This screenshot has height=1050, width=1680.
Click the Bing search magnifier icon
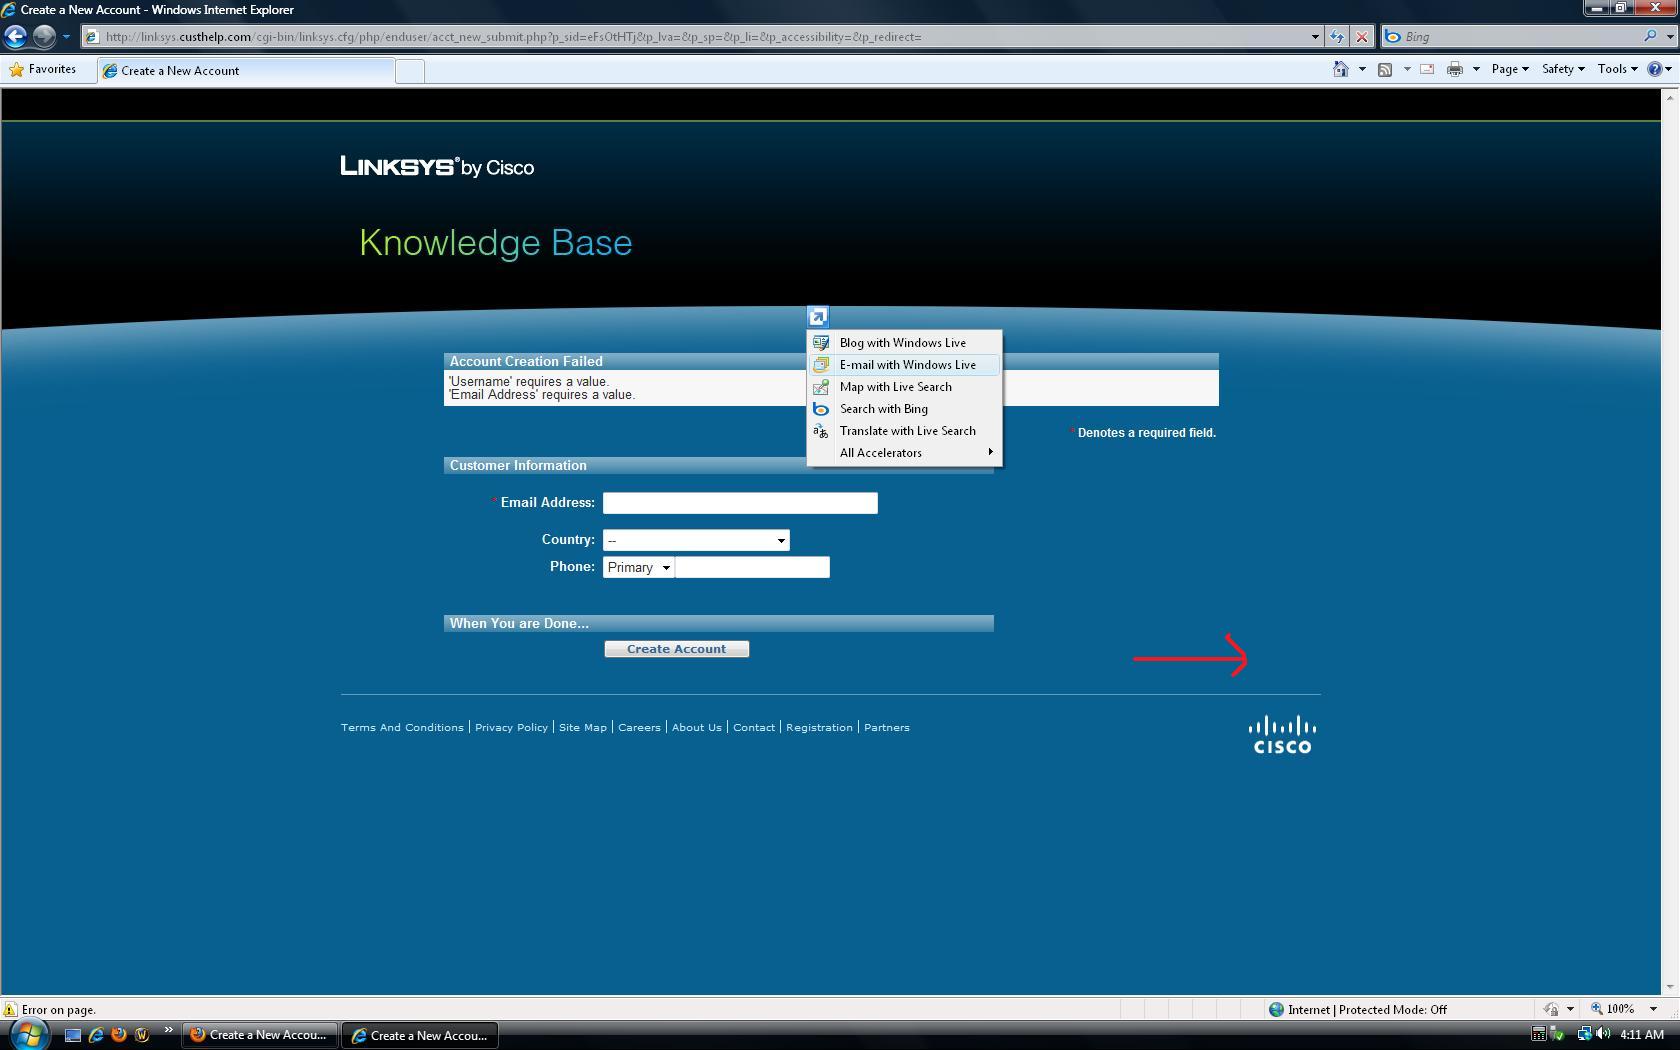1650,37
